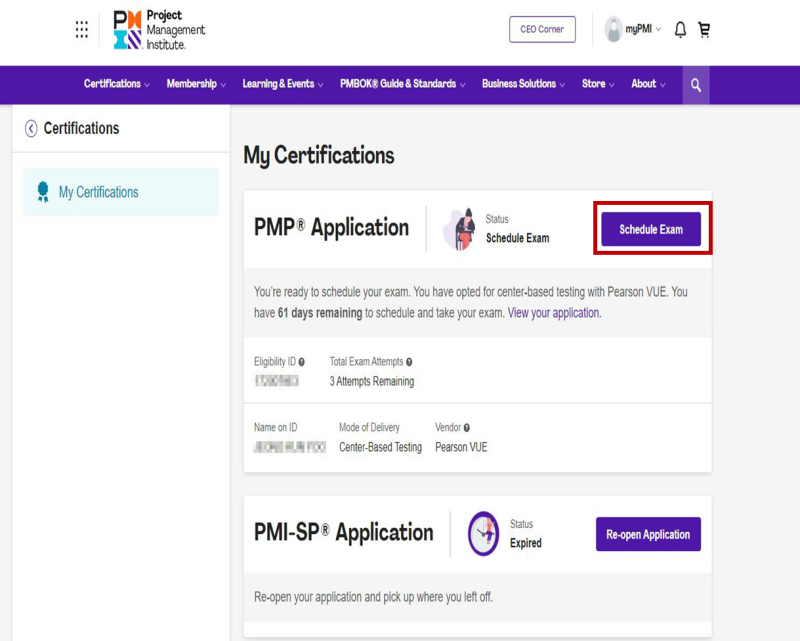The width and height of the screenshot is (800, 641).
Task: Click the Eligibility ID help icon
Action: tap(301, 361)
